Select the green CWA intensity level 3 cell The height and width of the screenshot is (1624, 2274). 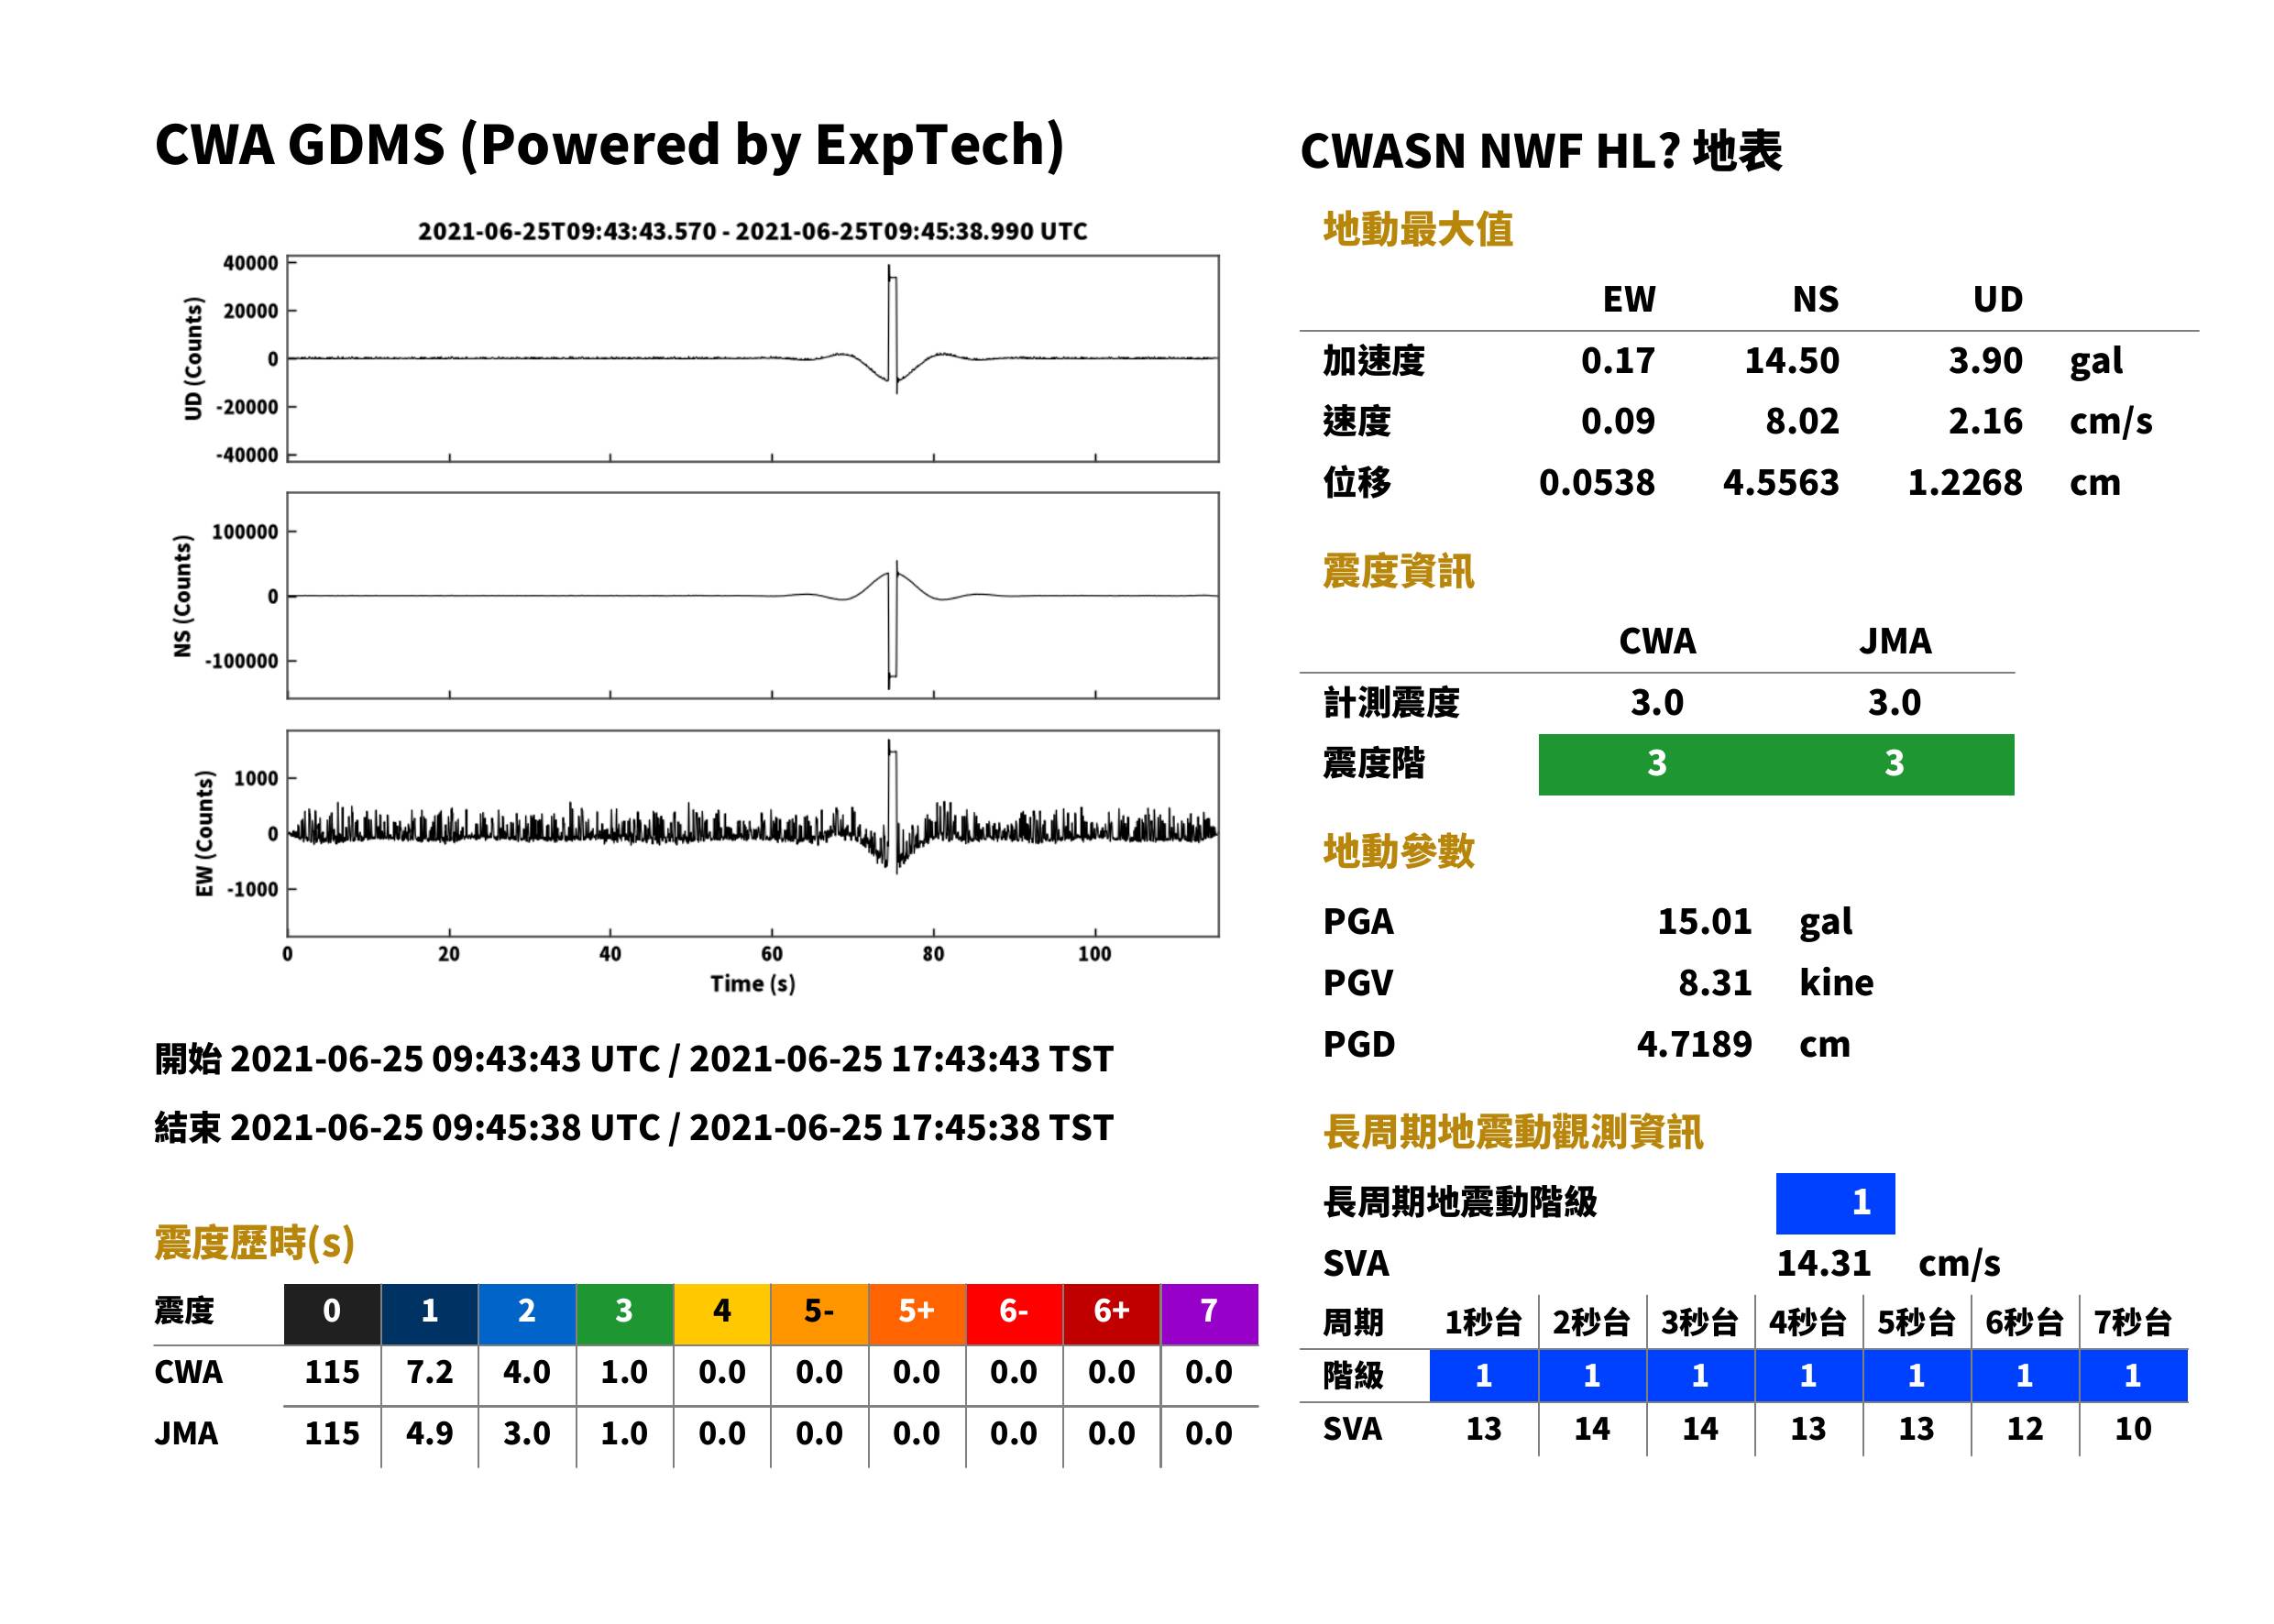click(1657, 764)
